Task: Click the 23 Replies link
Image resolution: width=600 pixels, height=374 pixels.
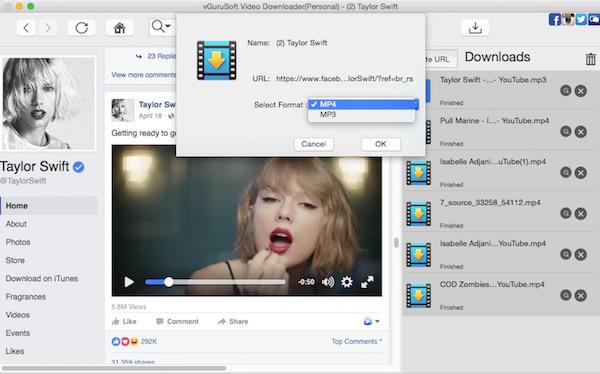Action: pyautogui.click(x=161, y=56)
